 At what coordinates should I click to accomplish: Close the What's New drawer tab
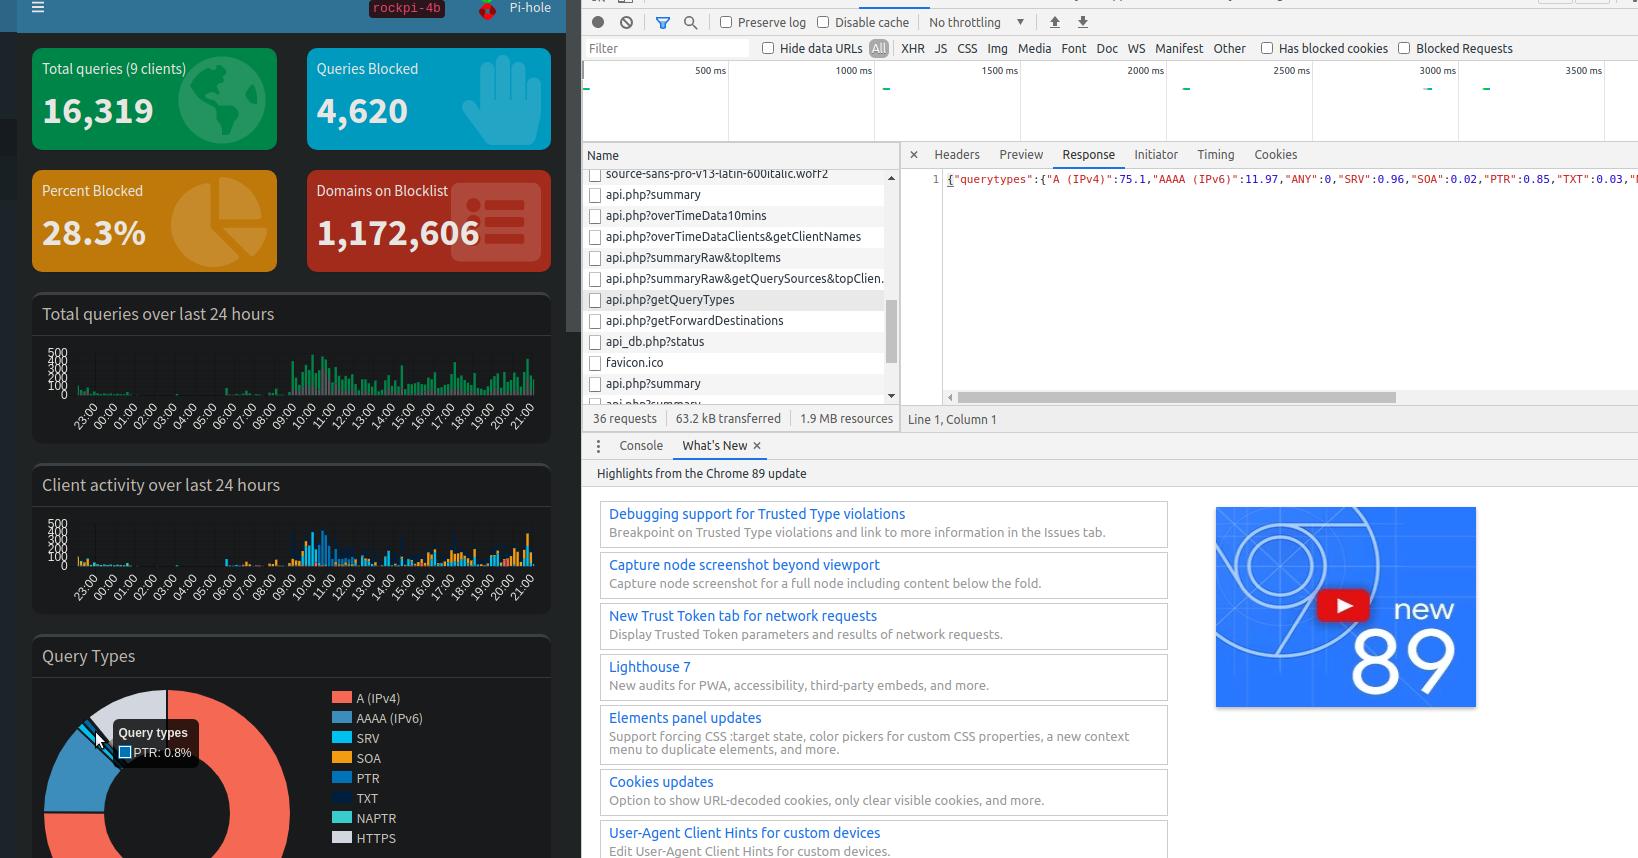click(757, 446)
